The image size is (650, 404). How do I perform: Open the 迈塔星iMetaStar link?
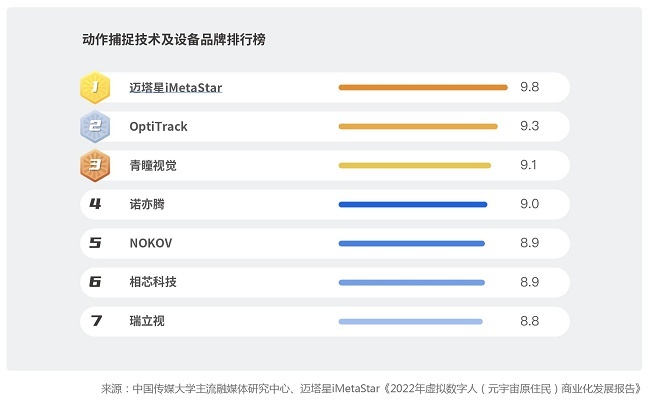coord(176,88)
